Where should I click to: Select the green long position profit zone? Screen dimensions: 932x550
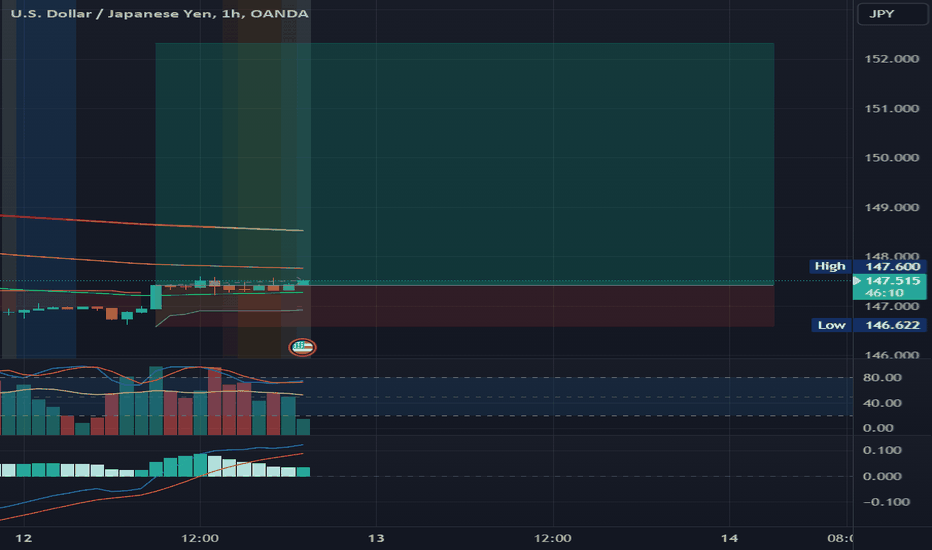tap(465, 164)
